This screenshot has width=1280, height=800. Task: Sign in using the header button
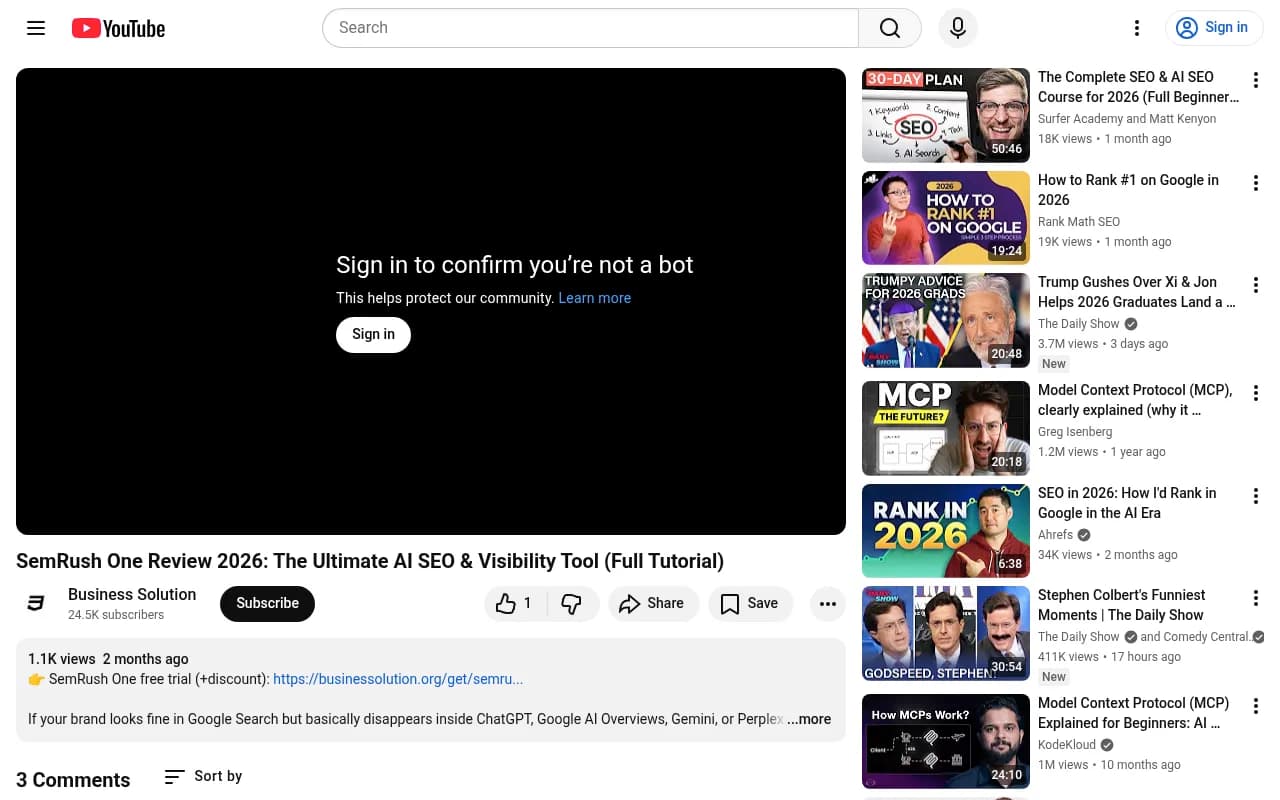[1214, 28]
